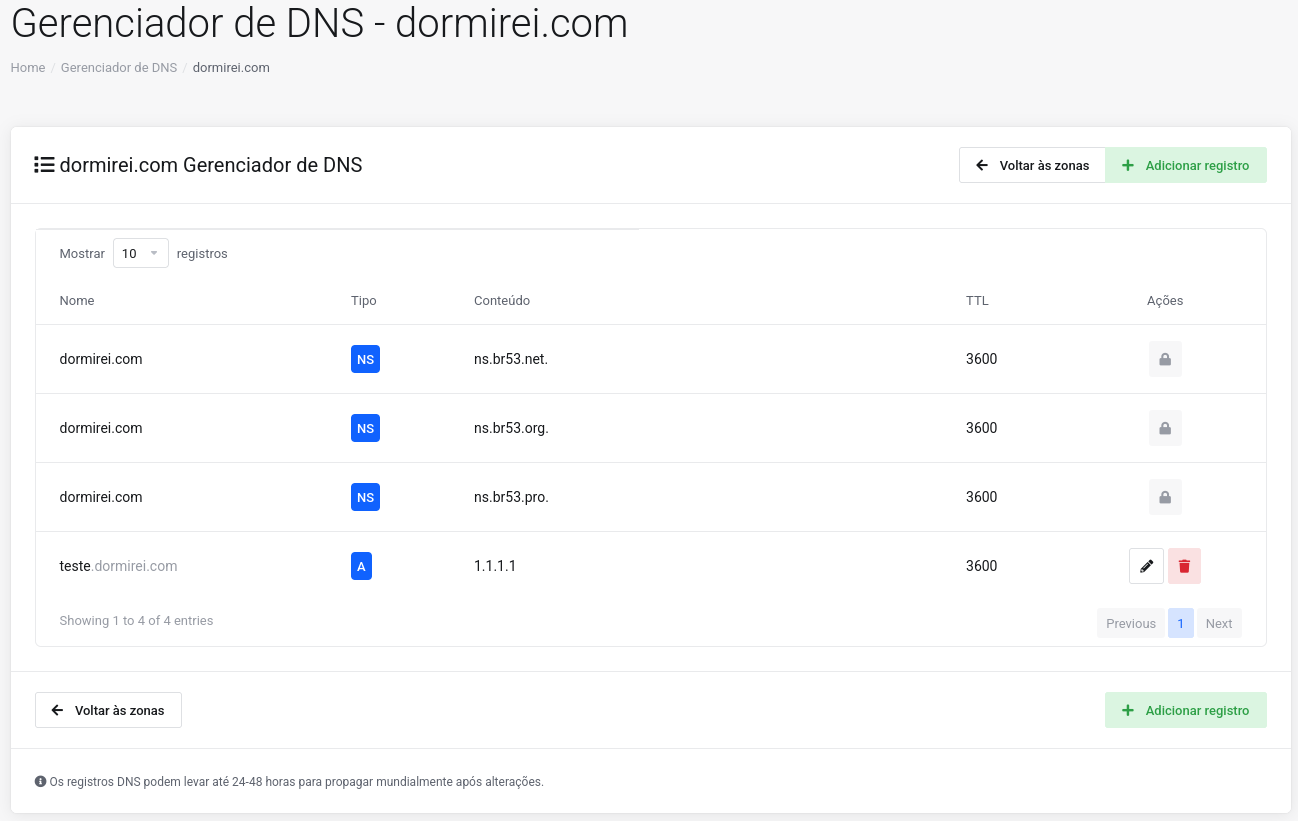Open the Mostrar registros count dropdown
Viewport: 1298px width, 821px height.
click(x=141, y=254)
